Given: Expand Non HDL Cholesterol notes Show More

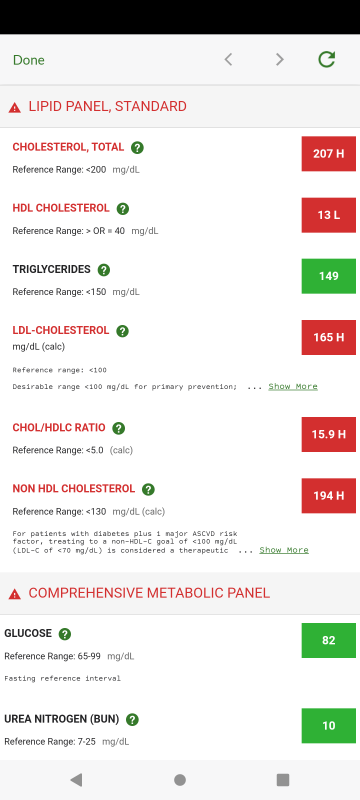Looking at the screenshot, I should click(284, 550).
